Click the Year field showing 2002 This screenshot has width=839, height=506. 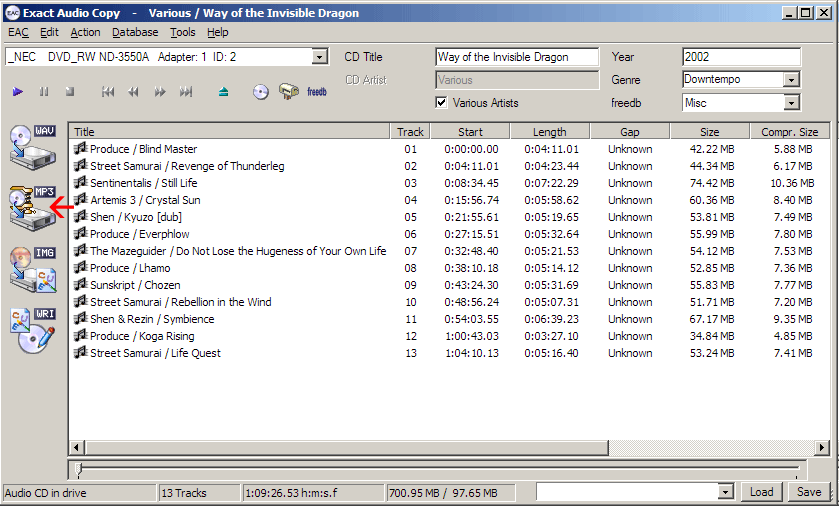pos(741,57)
